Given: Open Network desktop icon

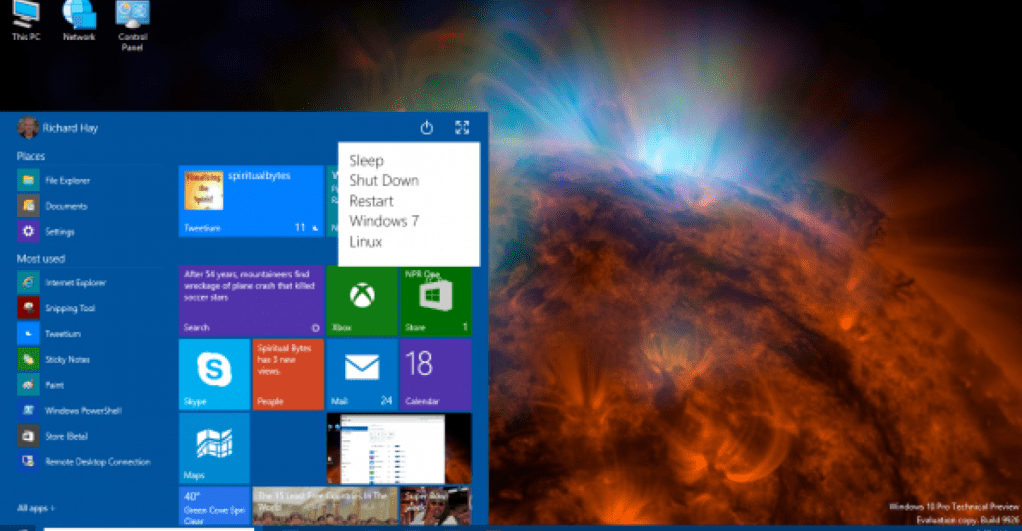Looking at the screenshot, I should [x=79, y=20].
